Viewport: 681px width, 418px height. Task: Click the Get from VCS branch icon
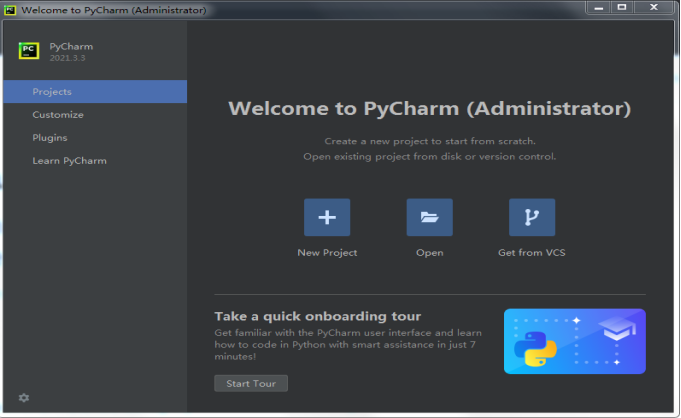tap(532, 217)
